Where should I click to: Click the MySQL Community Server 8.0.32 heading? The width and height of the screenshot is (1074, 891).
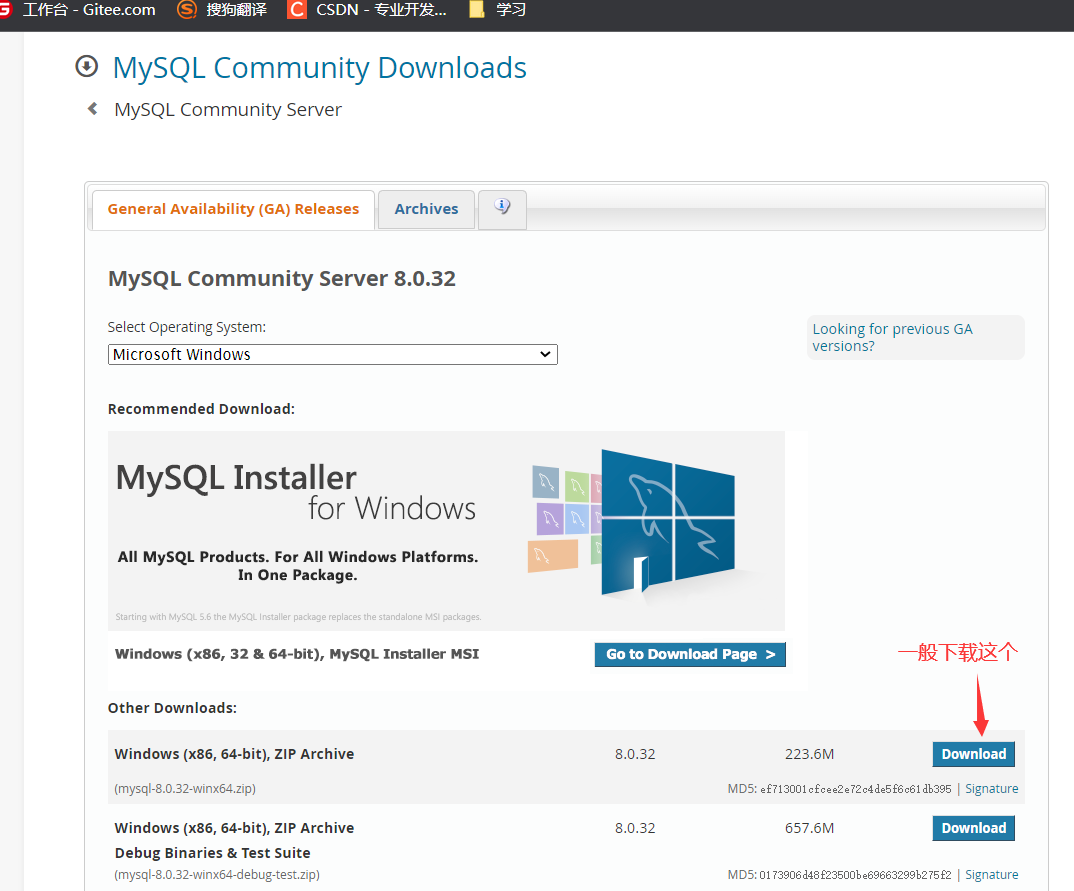[x=282, y=278]
